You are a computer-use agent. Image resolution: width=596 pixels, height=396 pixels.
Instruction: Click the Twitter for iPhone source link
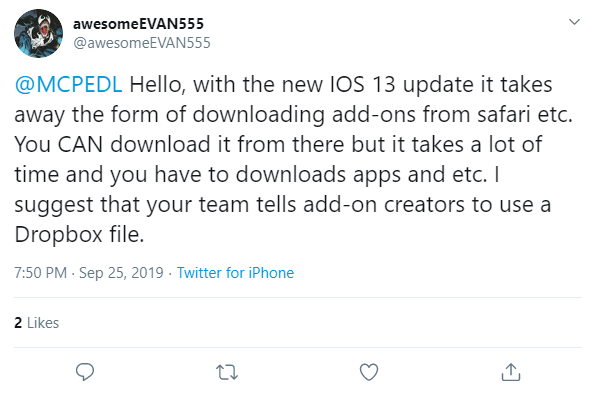(235, 273)
